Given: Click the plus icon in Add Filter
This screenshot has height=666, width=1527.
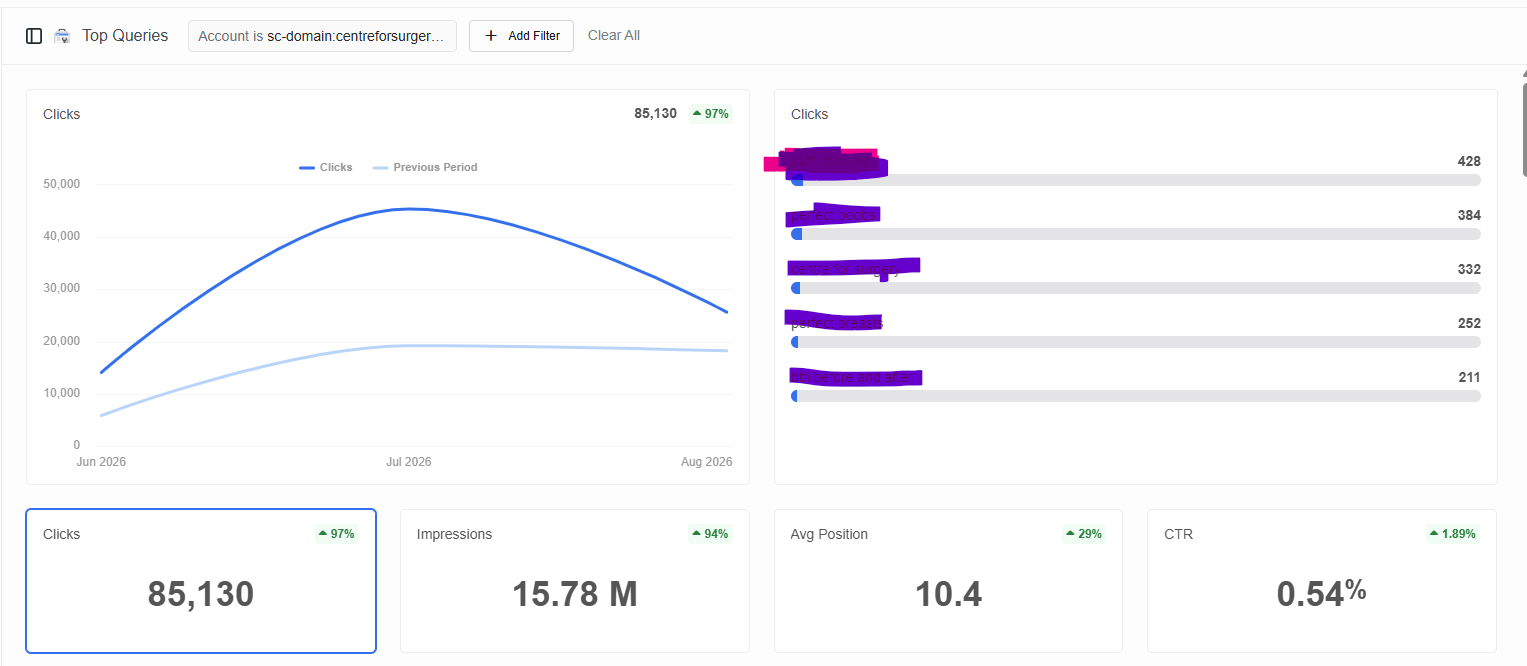Looking at the screenshot, I should (x=491, y=36).
